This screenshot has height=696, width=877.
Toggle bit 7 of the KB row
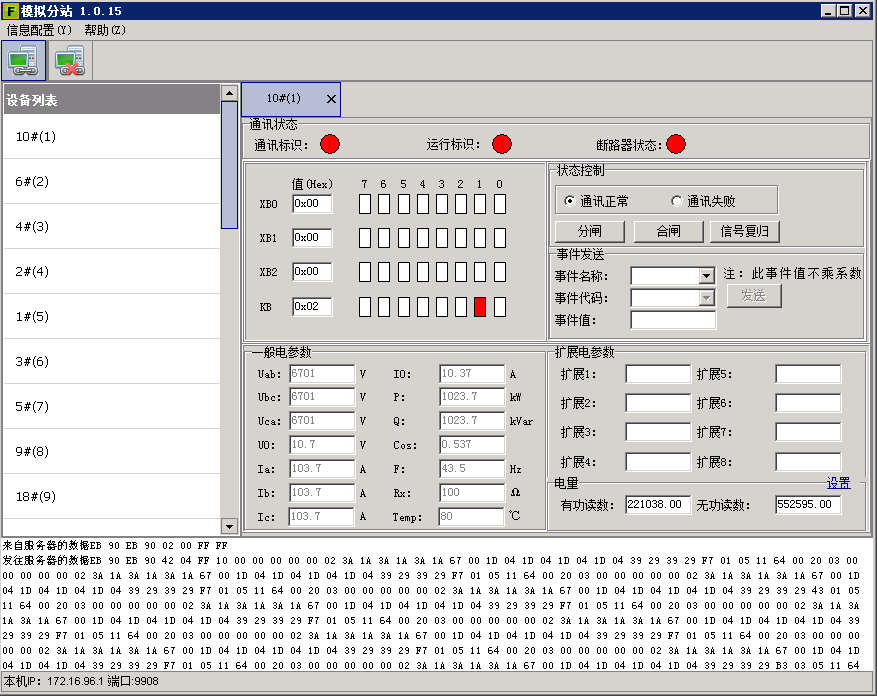point(365,307)
